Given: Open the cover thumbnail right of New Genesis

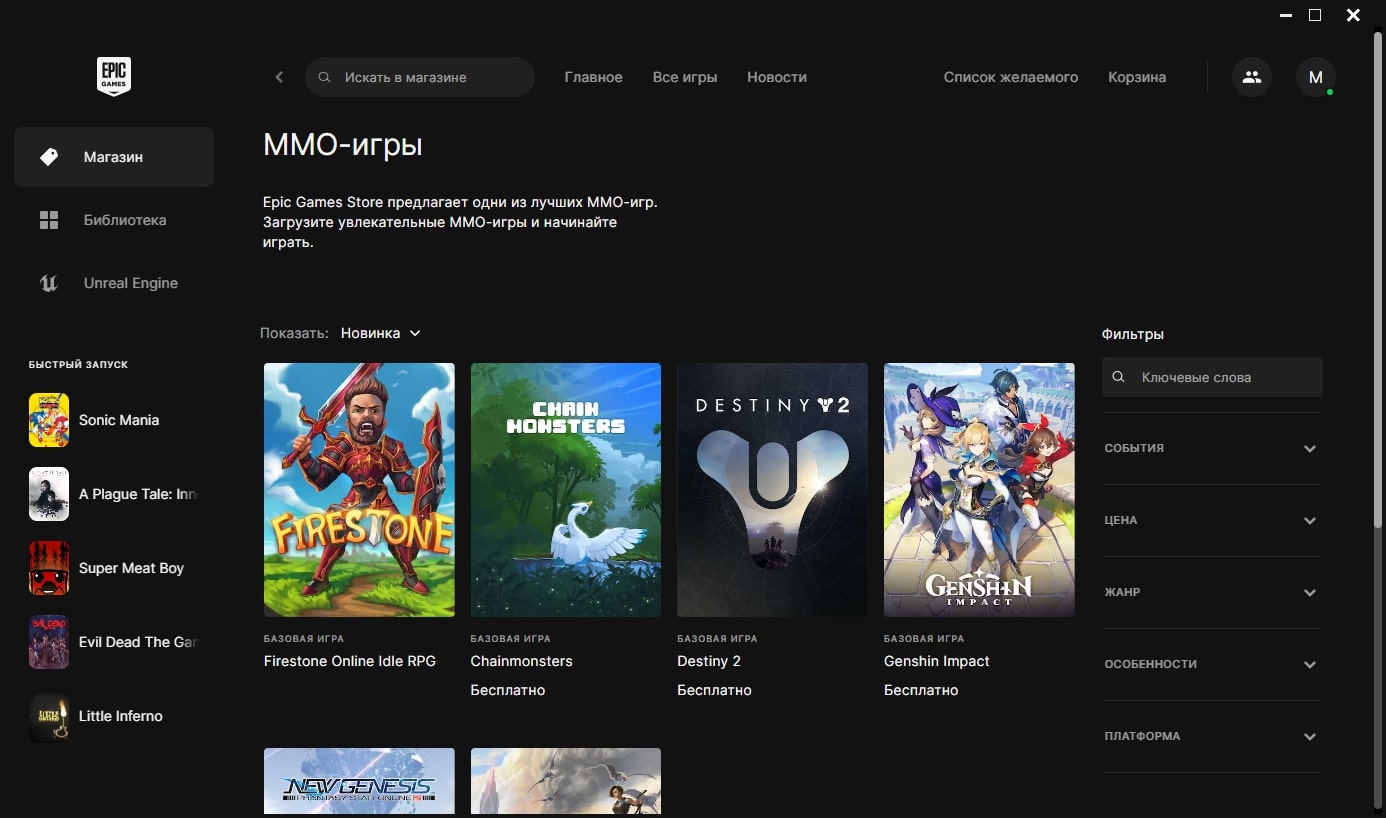Looking at the screenshot, I should click(x=566, y=781).
